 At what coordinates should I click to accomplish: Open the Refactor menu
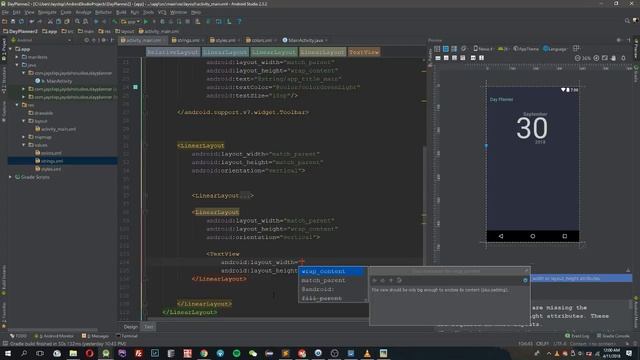coord(103,12)
